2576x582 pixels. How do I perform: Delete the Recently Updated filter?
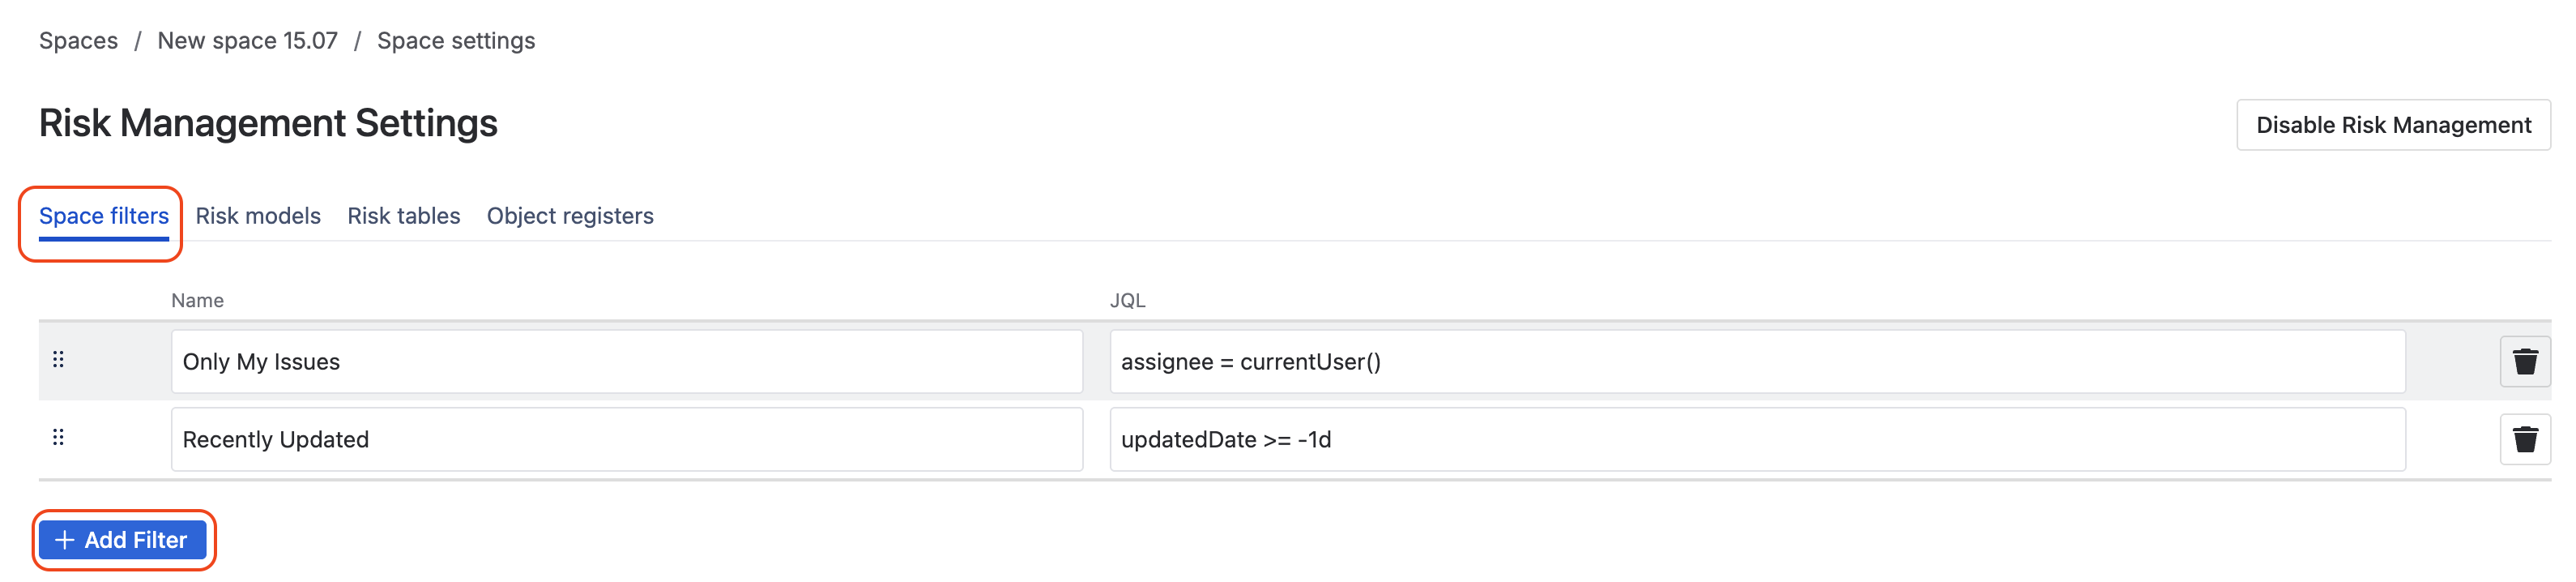2524,439
